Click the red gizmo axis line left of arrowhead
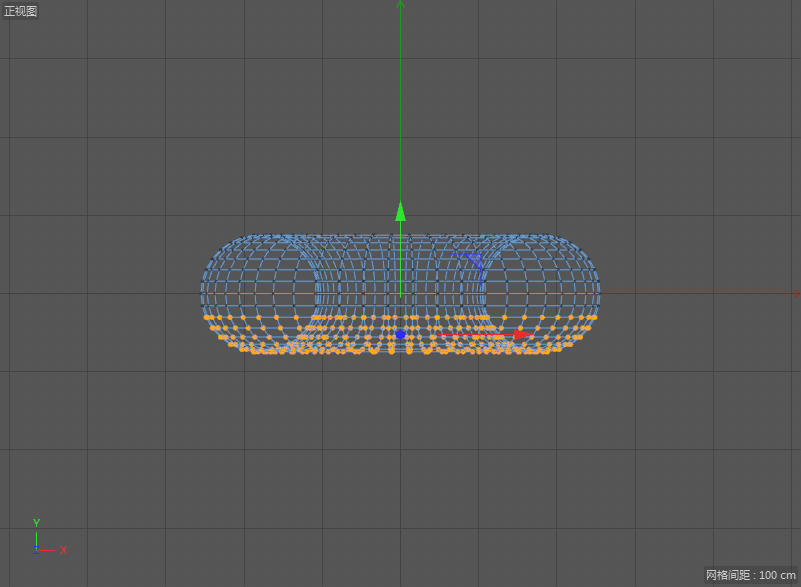The height and width of the screenshot is (587, 801). (470, 334)
